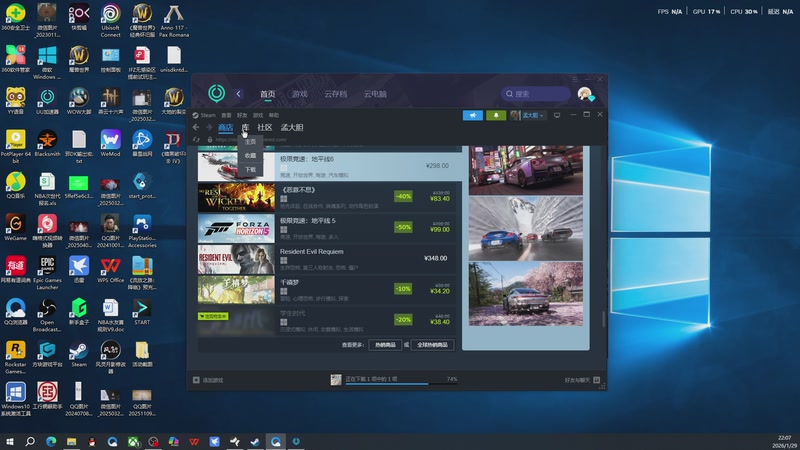Click the UU accelerator back chevron
This screenshot has width=800, height=450.
[x=238, y=94]
